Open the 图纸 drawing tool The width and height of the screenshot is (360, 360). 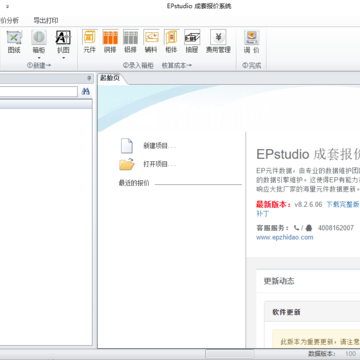point(14,42)
